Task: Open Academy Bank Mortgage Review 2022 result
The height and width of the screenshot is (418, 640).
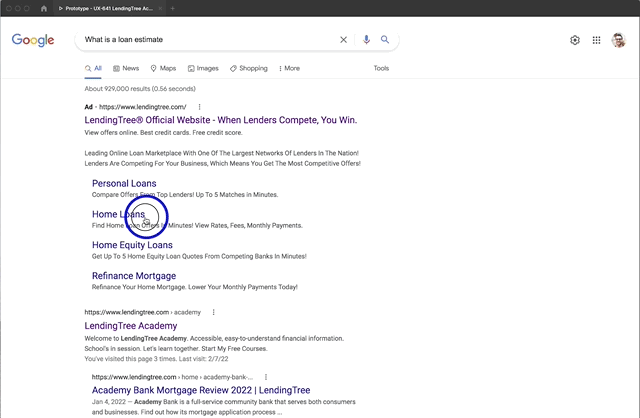Action: (201, 390)
